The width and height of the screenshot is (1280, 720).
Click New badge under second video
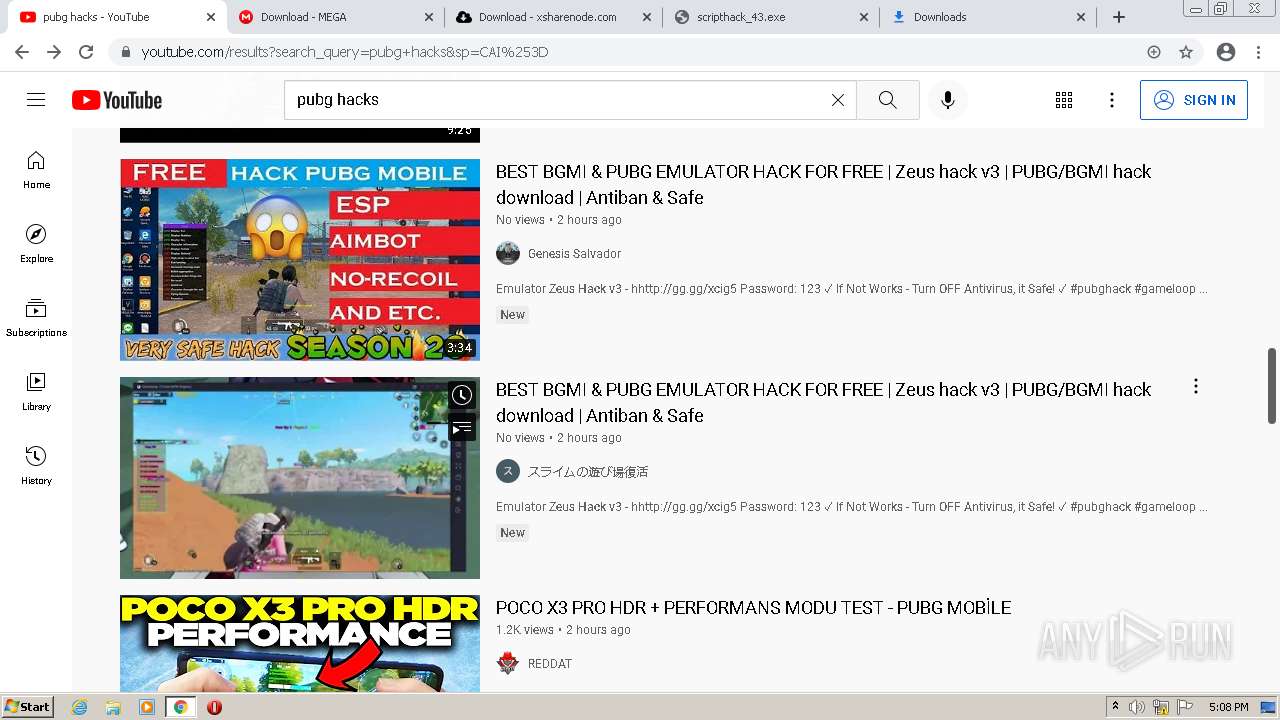tap(512, 533)
